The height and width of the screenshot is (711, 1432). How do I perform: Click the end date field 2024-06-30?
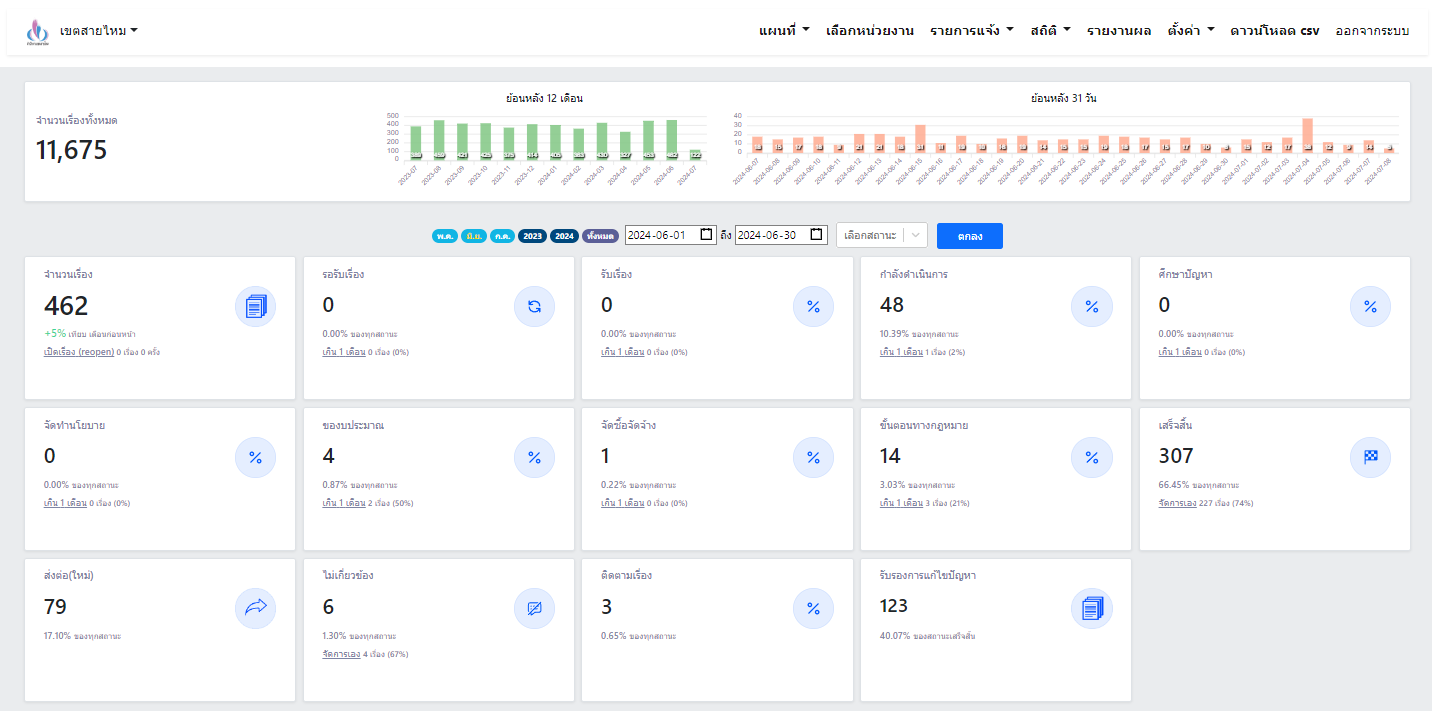click(771, 235)
